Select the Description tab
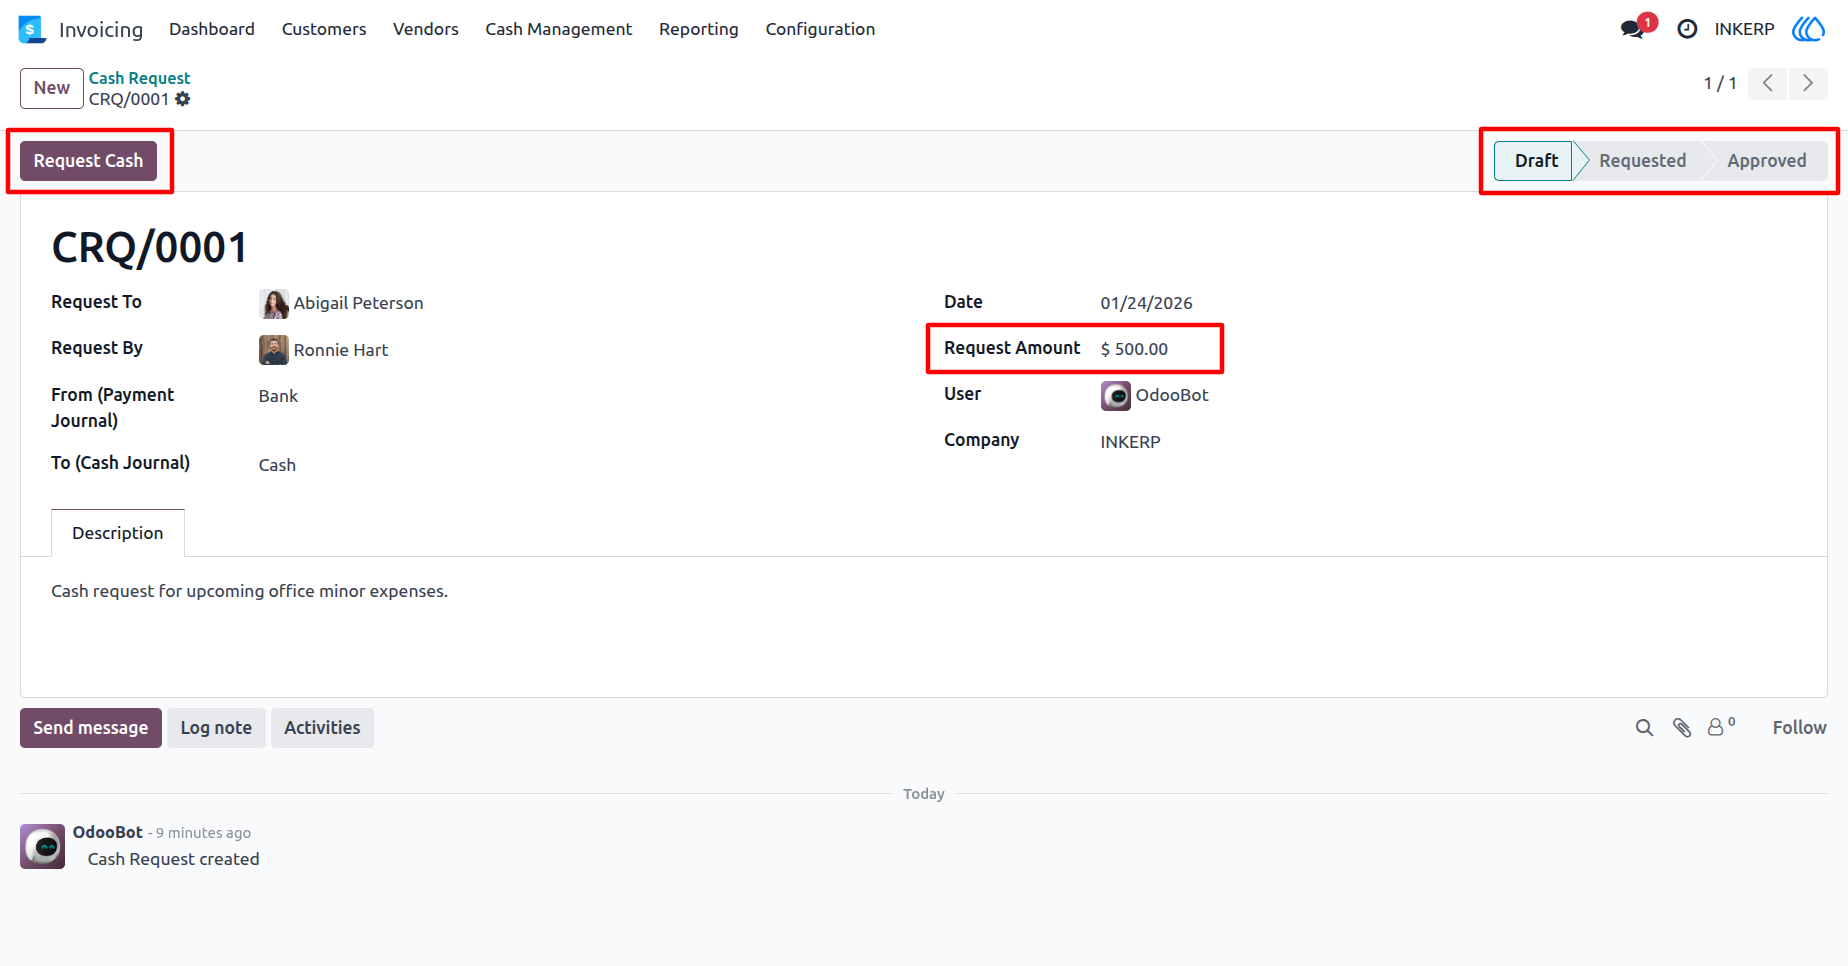Viewport: 1848px width, 966px height. point(118,533)
